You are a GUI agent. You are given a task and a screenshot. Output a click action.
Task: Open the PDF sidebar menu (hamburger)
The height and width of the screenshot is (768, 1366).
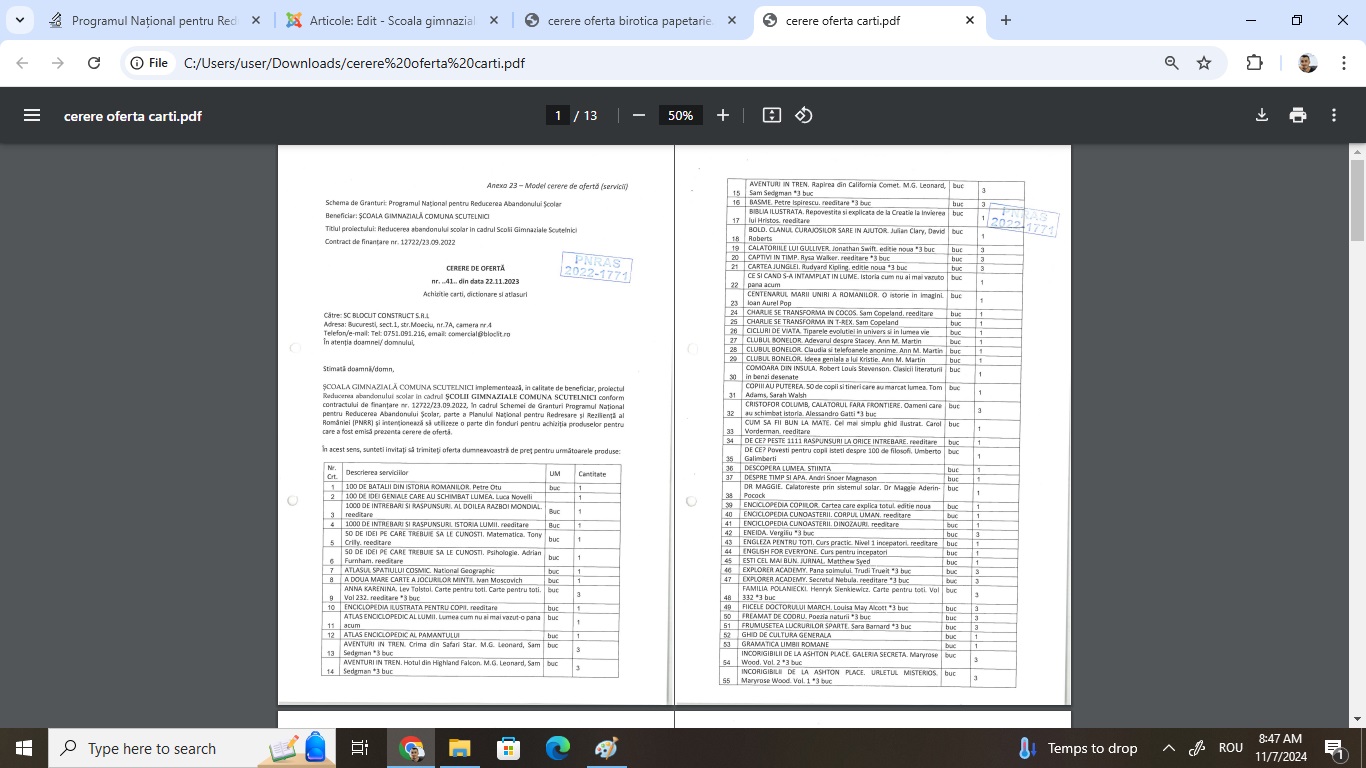[x=32, y=115]
